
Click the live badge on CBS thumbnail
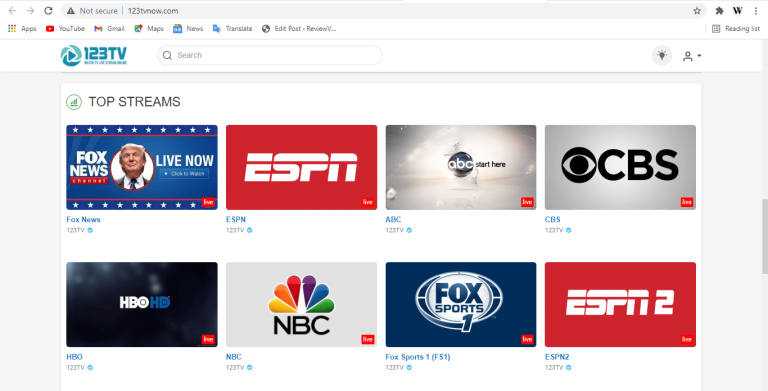(687, 202)
